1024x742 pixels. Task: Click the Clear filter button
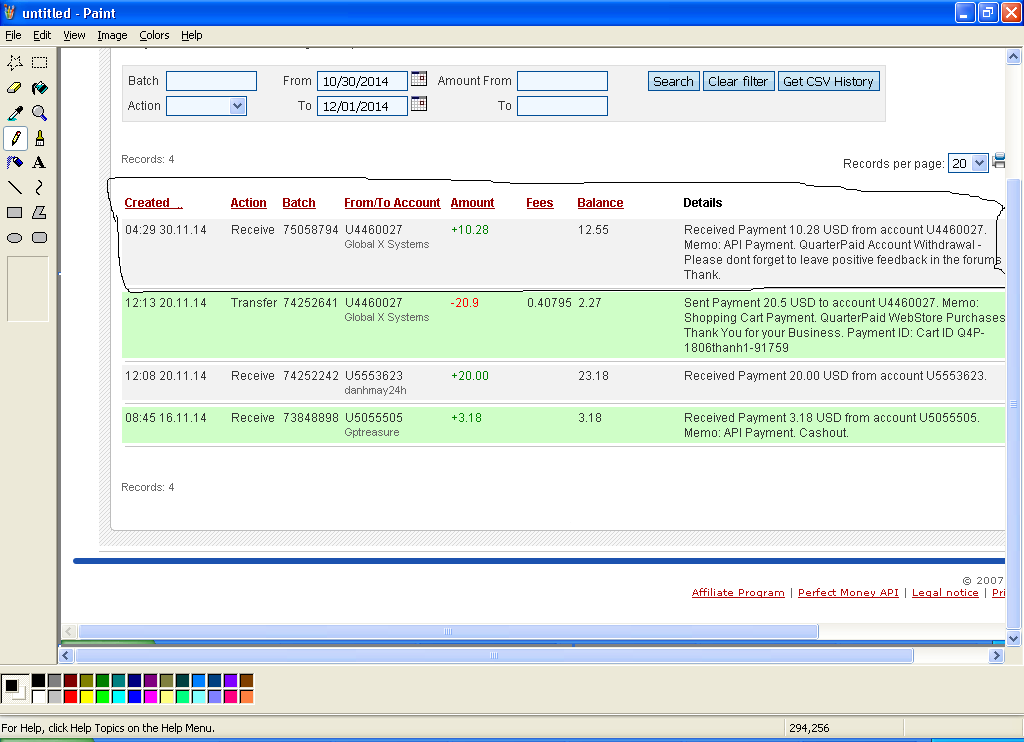[x=738, y=82]
